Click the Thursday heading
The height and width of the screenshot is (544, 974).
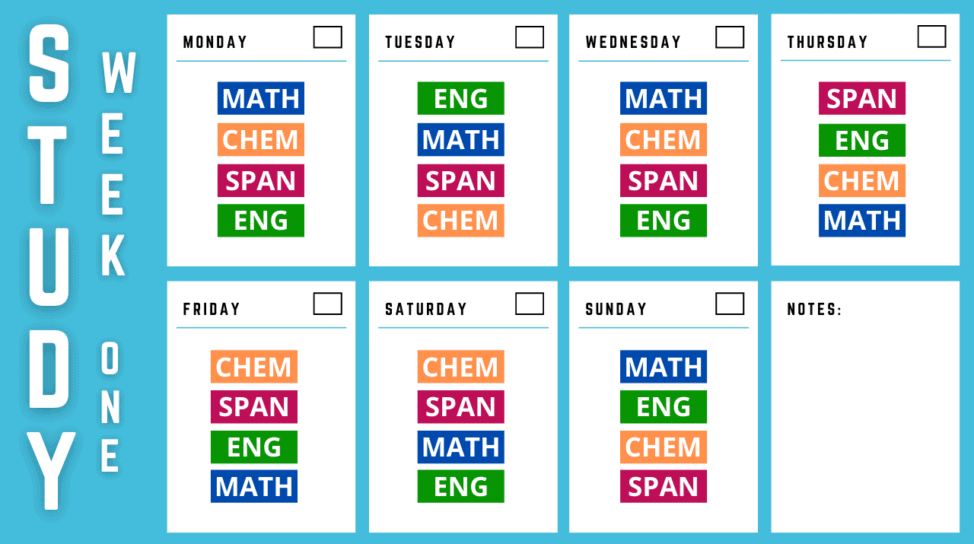coord(827,42)
